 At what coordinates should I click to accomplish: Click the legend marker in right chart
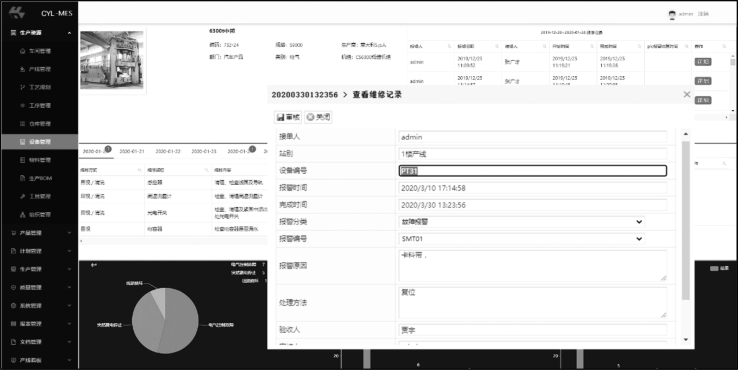pyautogui.click(x=714, y=268)
